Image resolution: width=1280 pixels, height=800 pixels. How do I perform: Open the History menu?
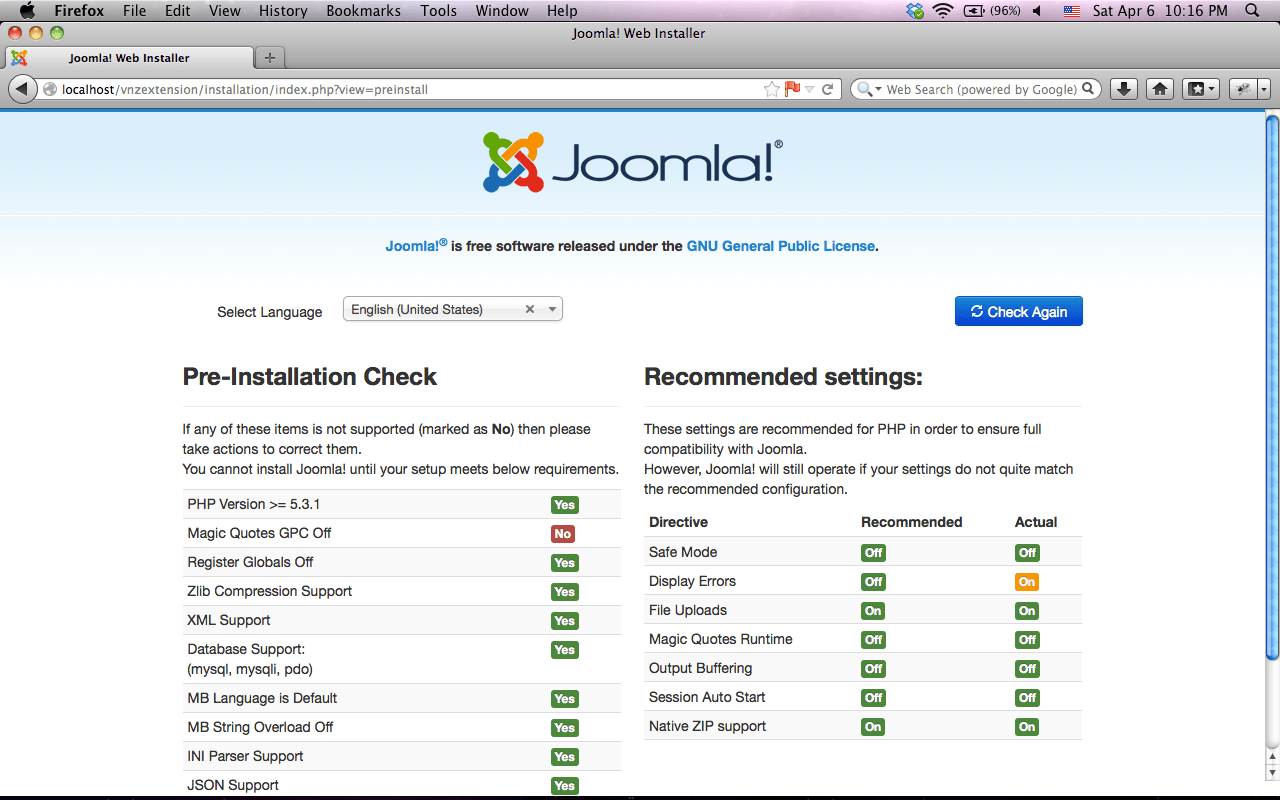click(283, 11)
